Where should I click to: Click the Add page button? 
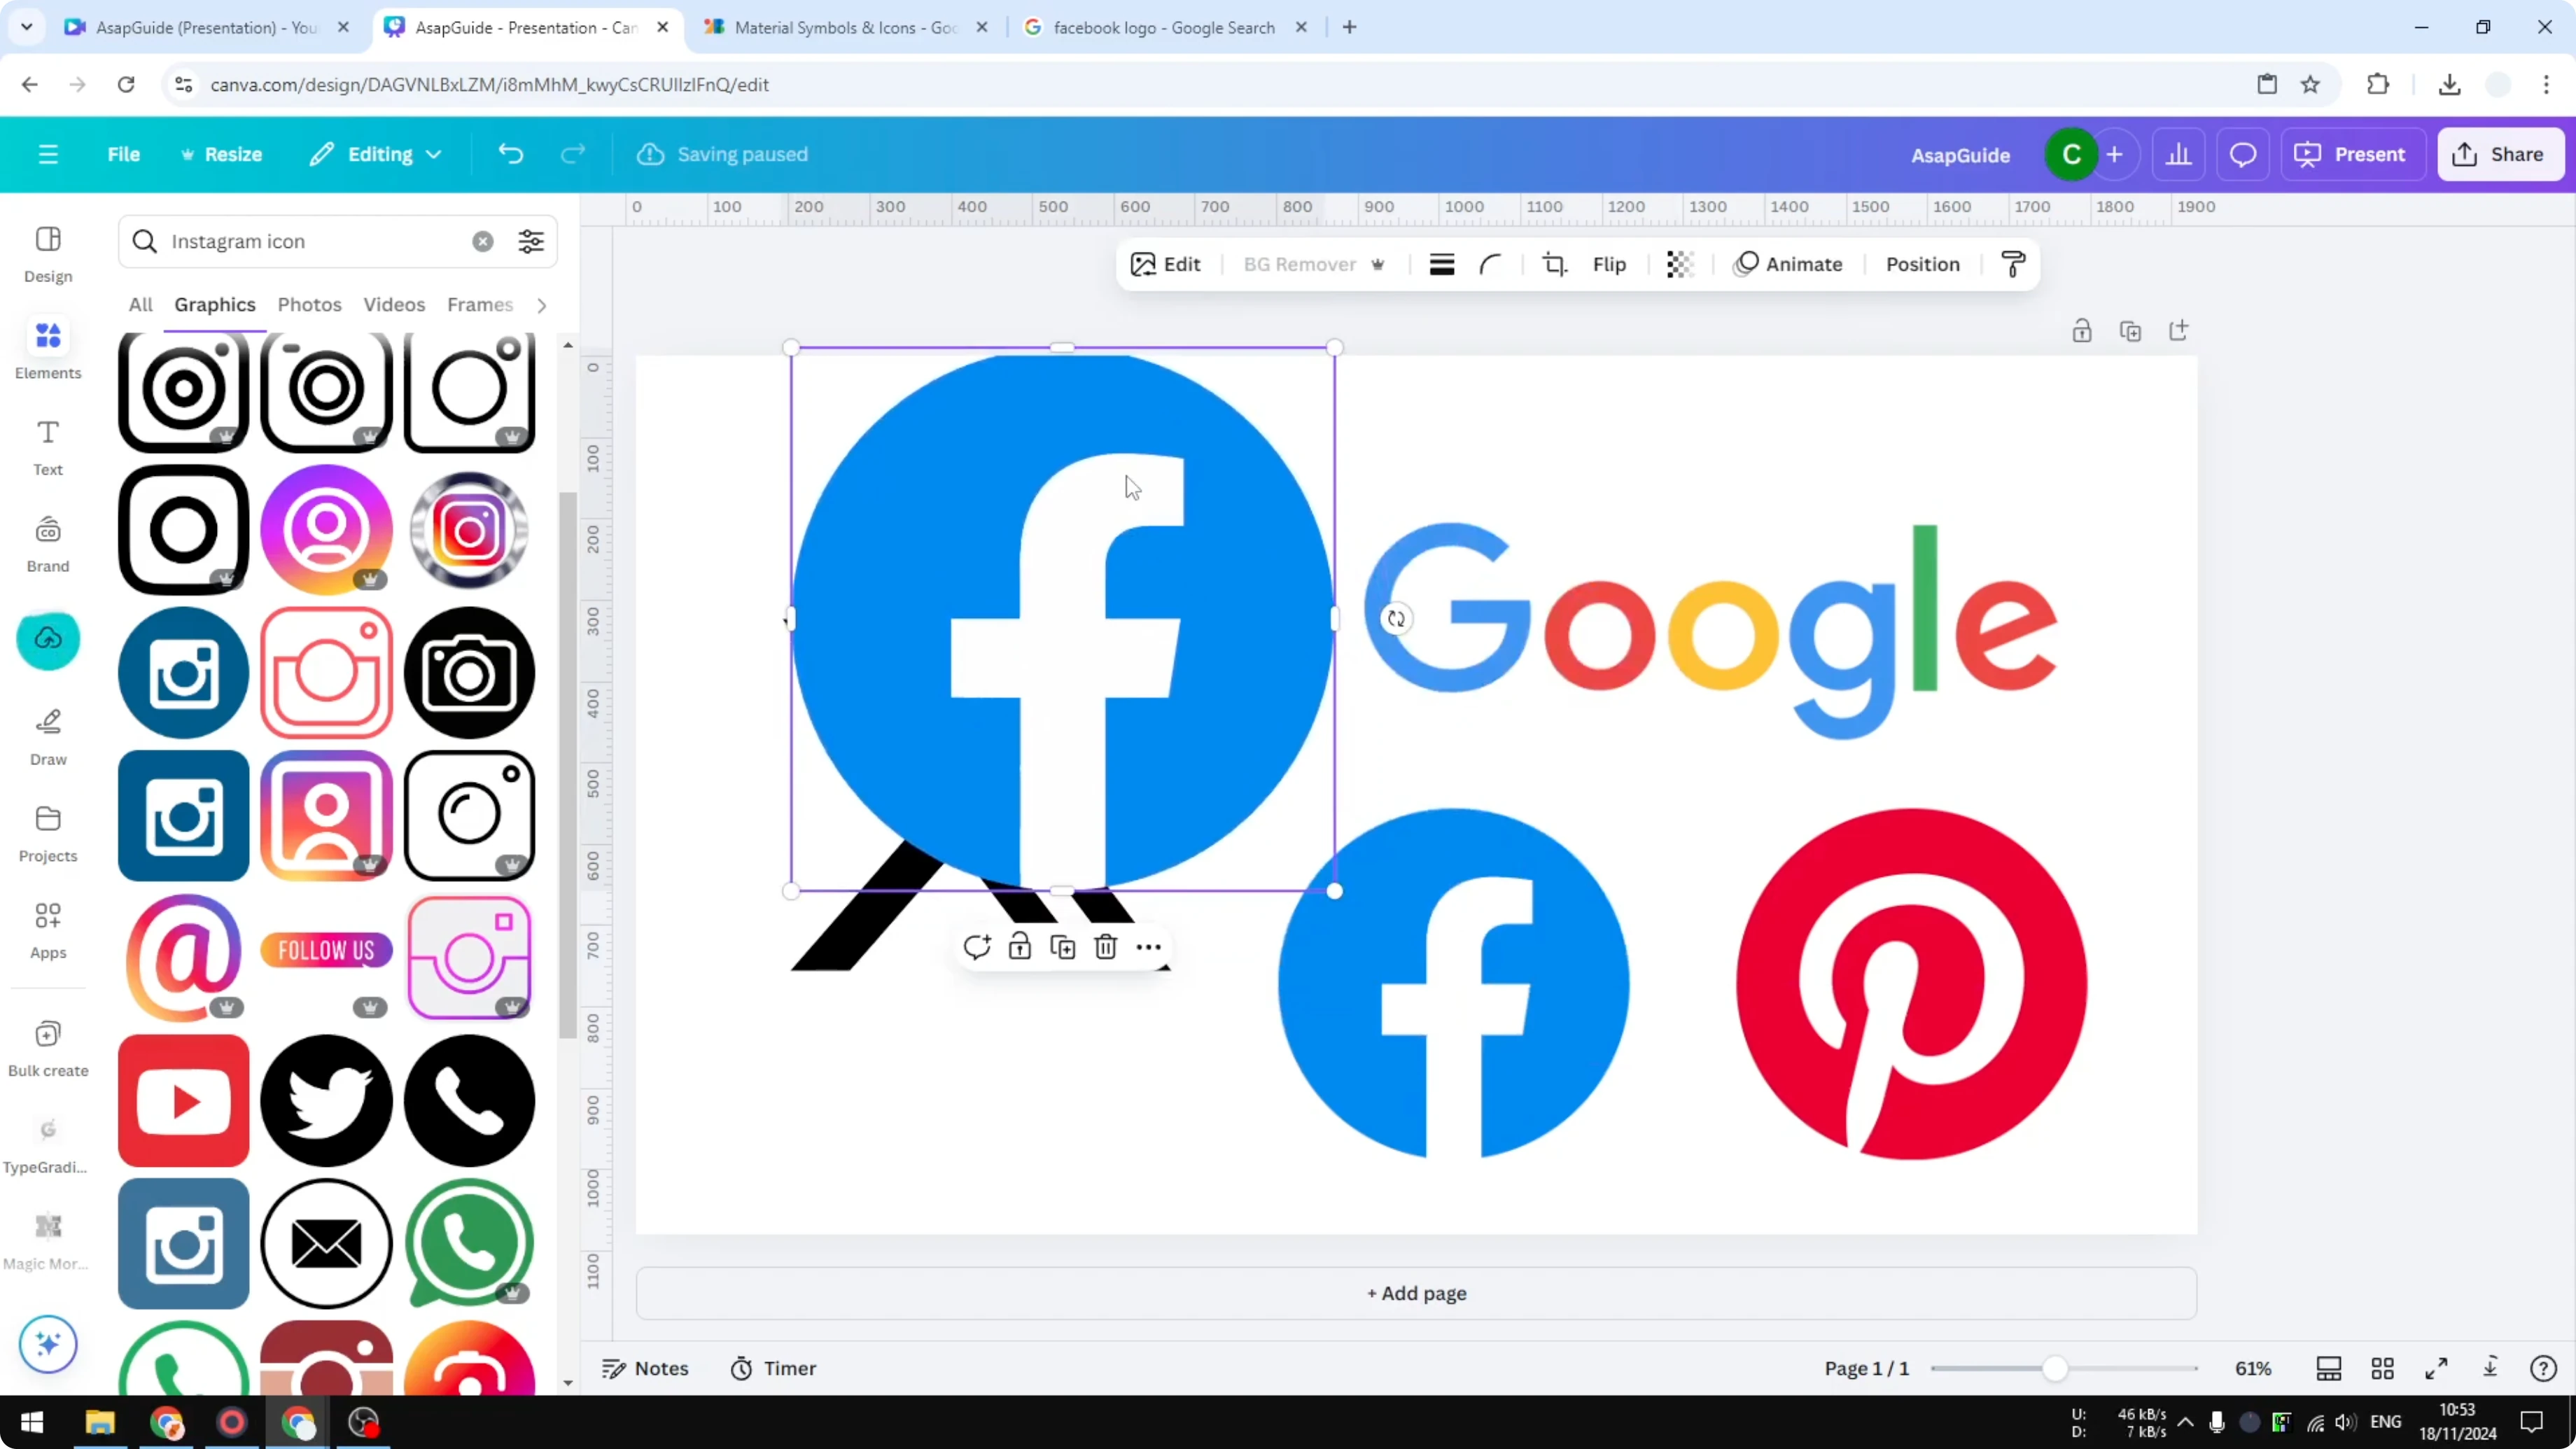[x=1415, y=1293]
